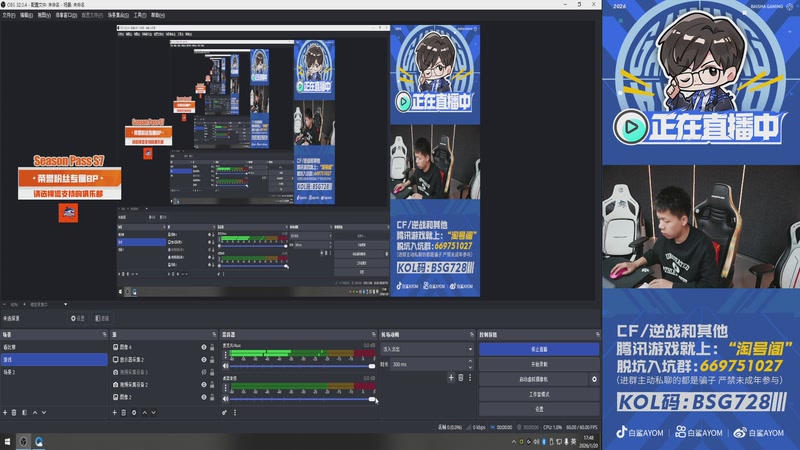Pop out the Controls dock panel
Image resolution: width=800 pixels, height=450 pixels.
598,335
